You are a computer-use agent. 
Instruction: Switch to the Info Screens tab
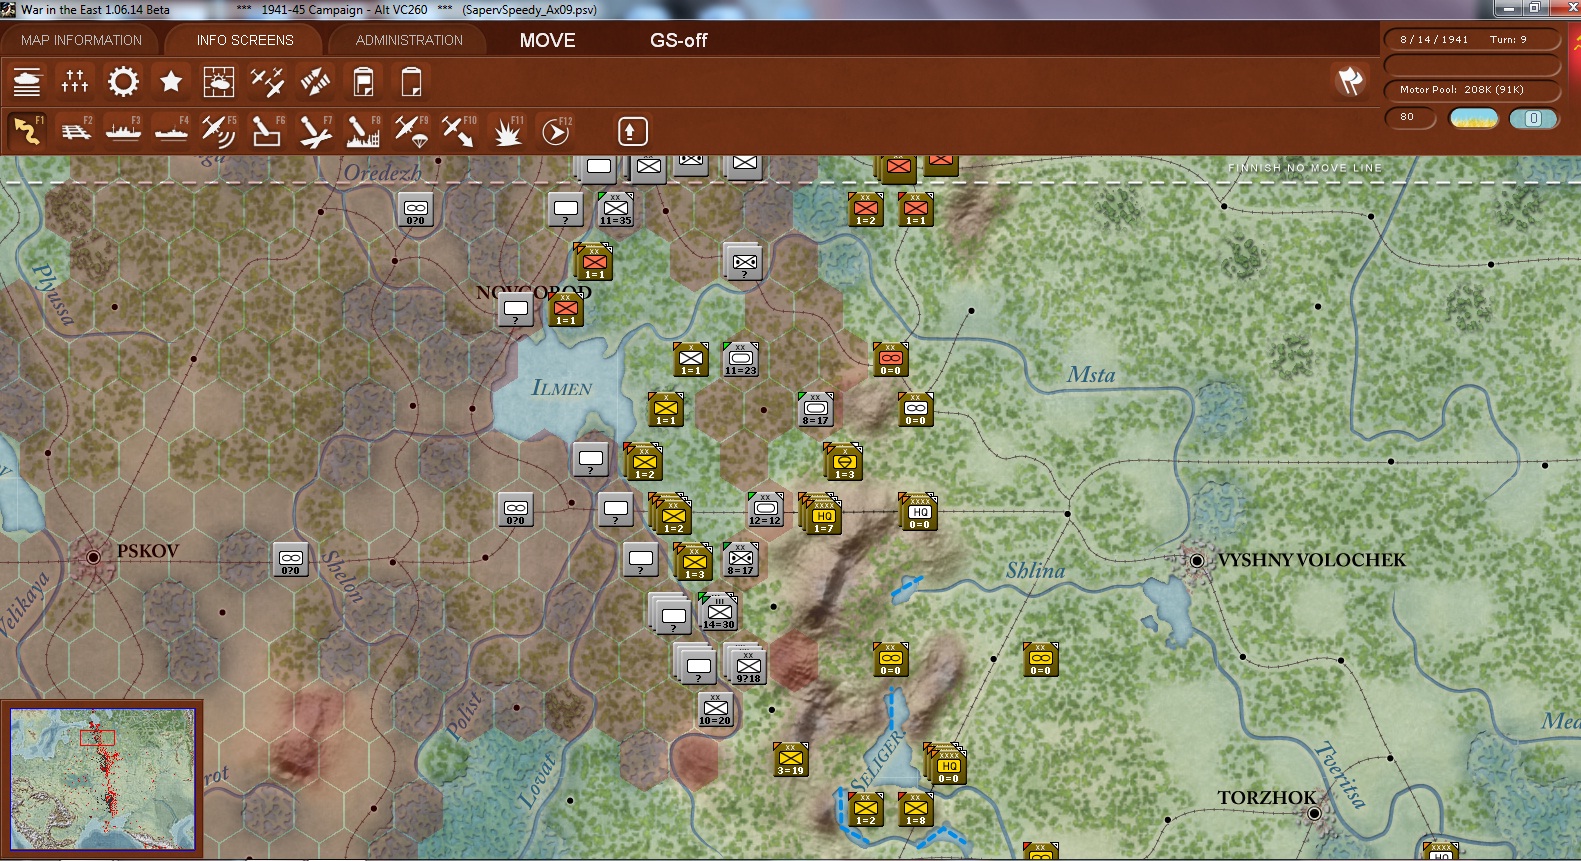245,40
